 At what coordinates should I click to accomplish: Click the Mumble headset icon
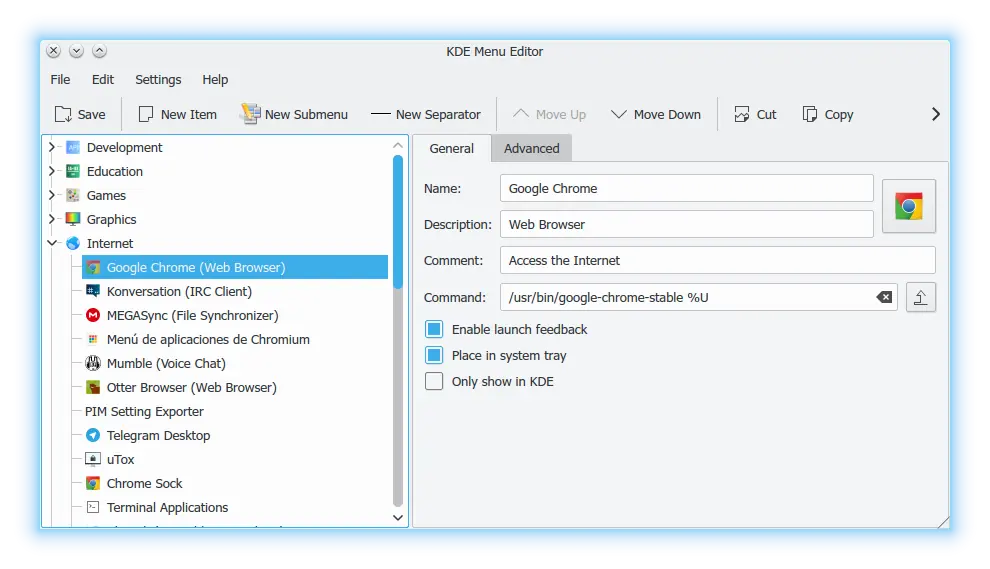[93, 363]
